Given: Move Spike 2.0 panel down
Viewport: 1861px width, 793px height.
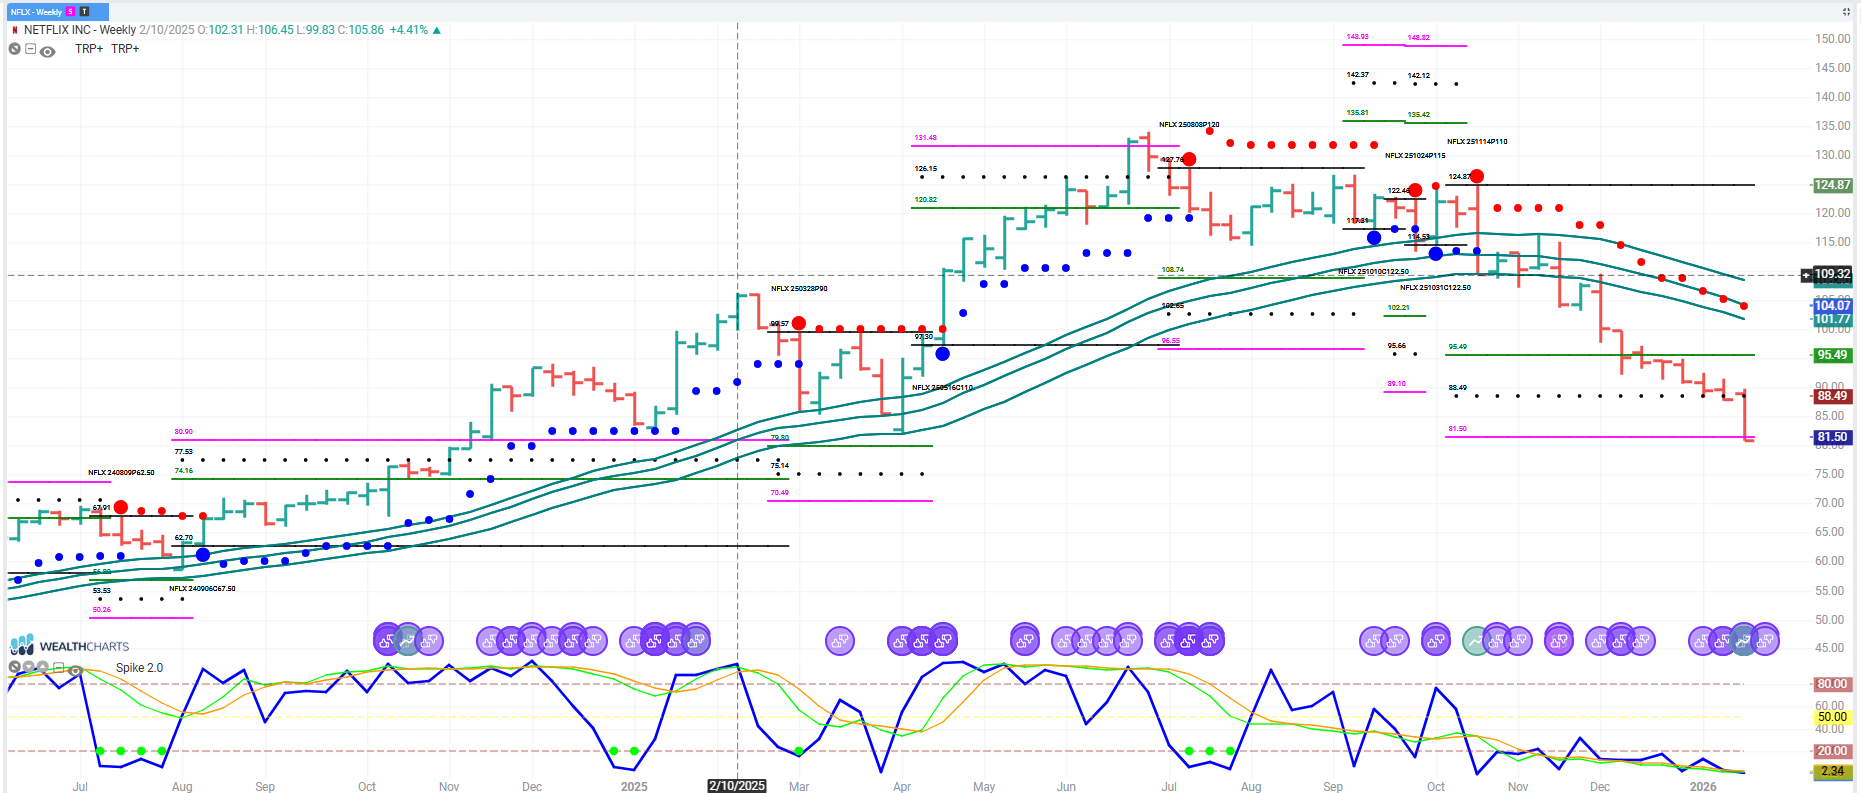Looking at the screenshot, I should (29, 667).
